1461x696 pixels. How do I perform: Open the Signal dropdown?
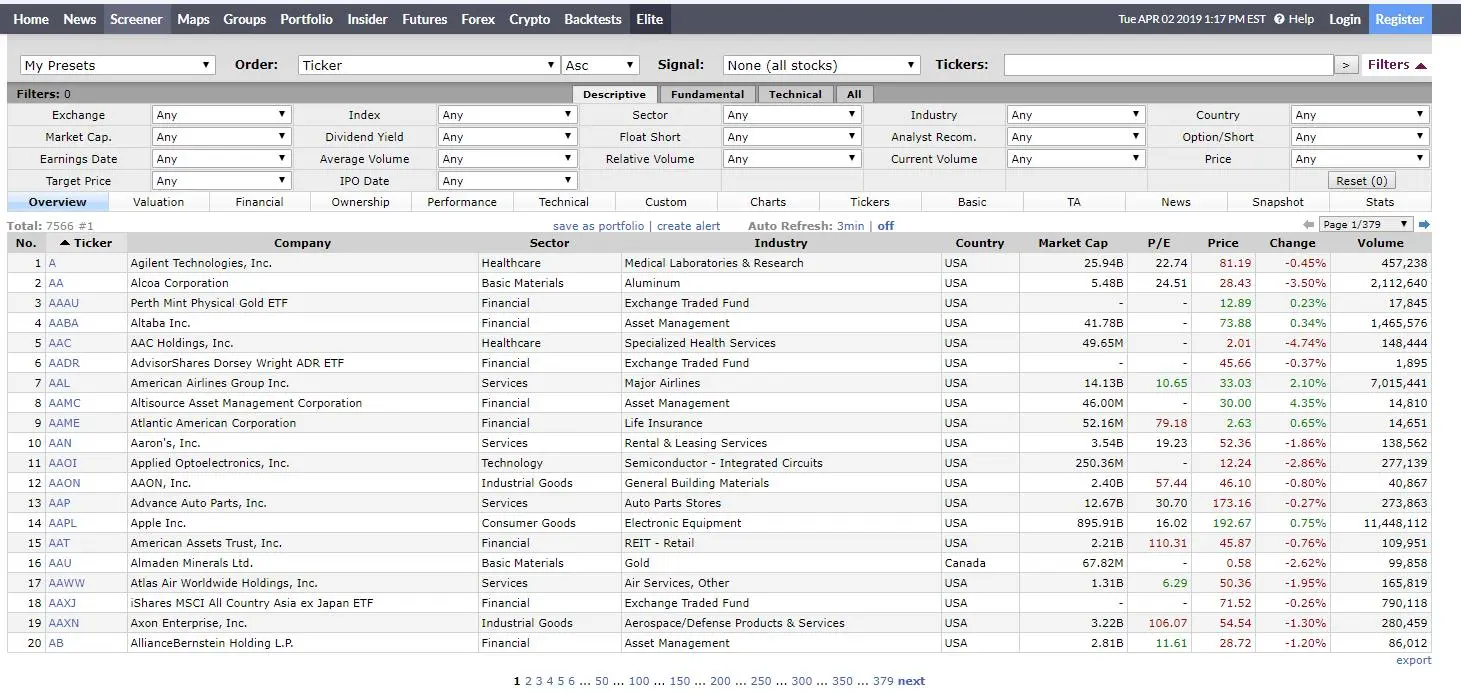(x=821, y=65)
